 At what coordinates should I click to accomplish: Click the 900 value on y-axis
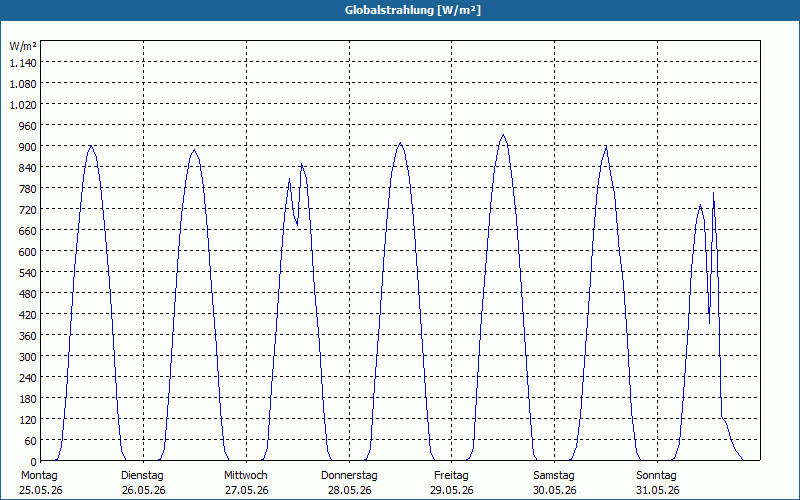click(x=27, y=146)
